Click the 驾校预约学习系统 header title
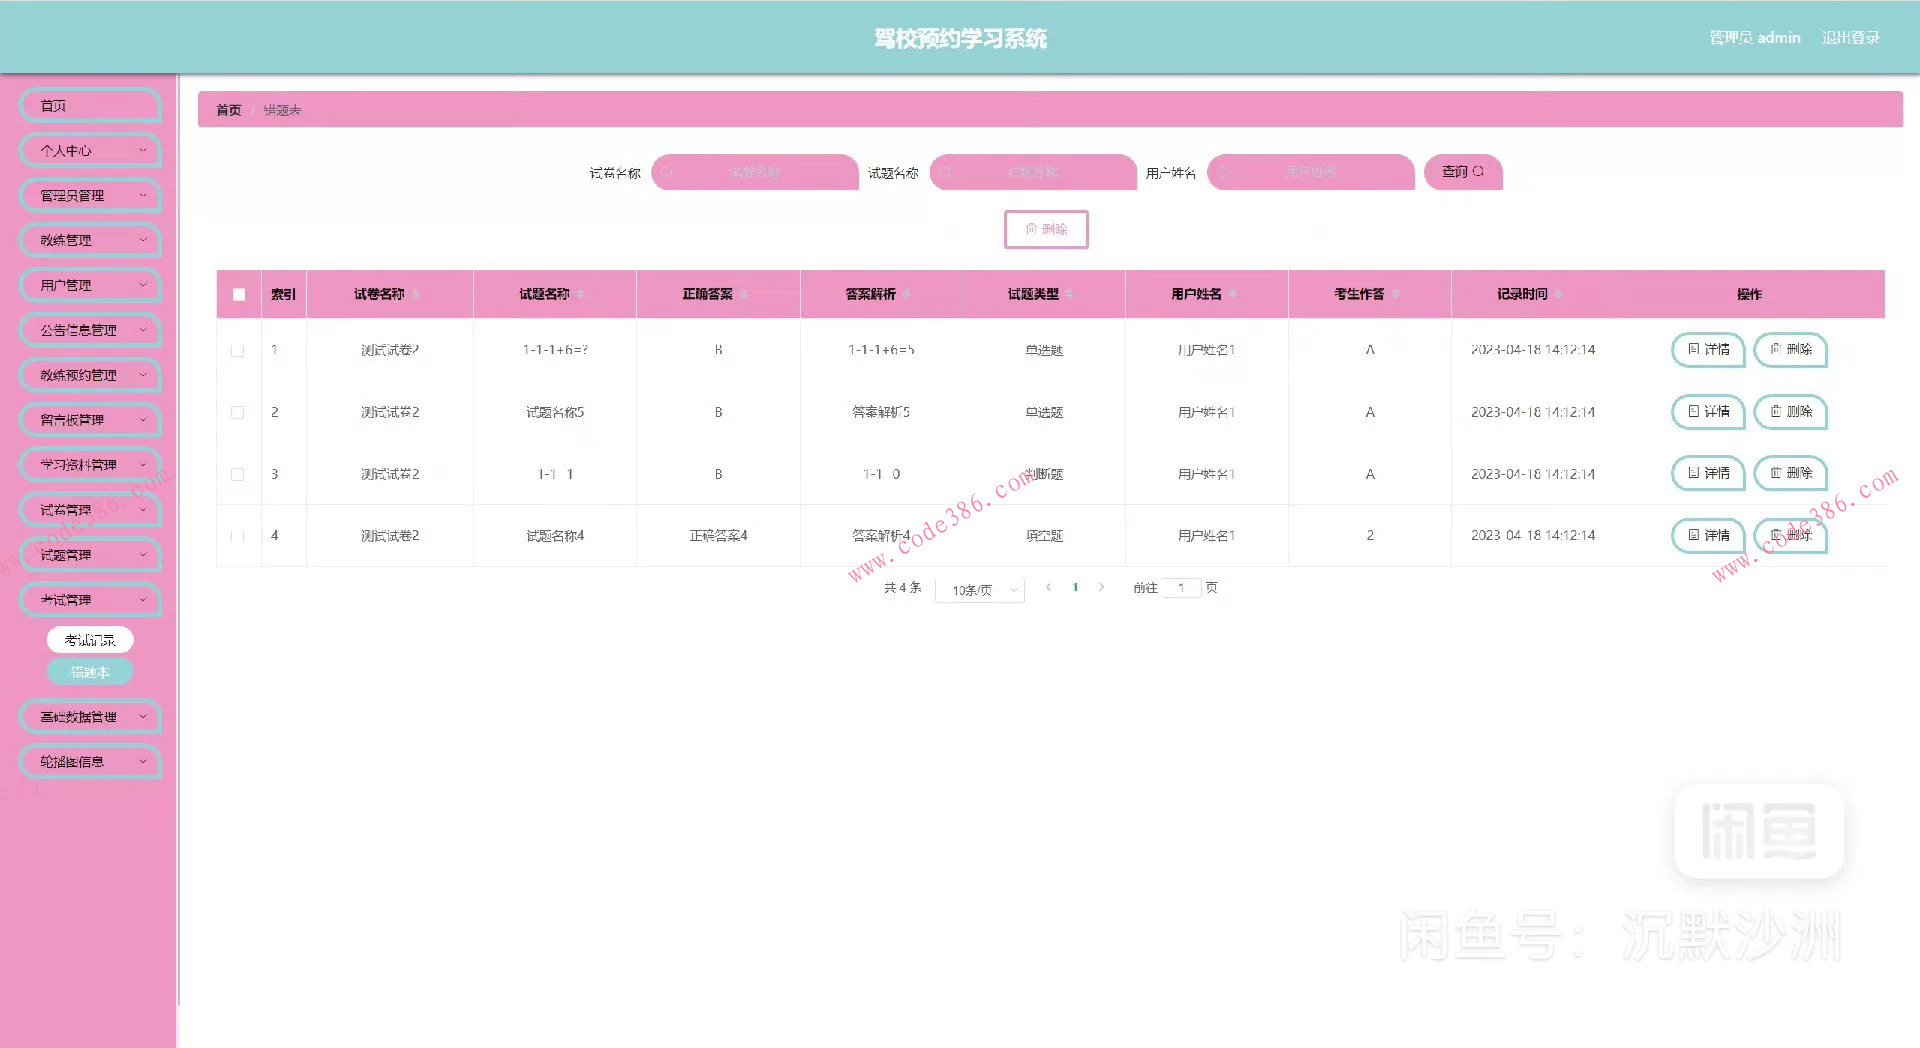1920x1048 pixels. coord(960,38)
